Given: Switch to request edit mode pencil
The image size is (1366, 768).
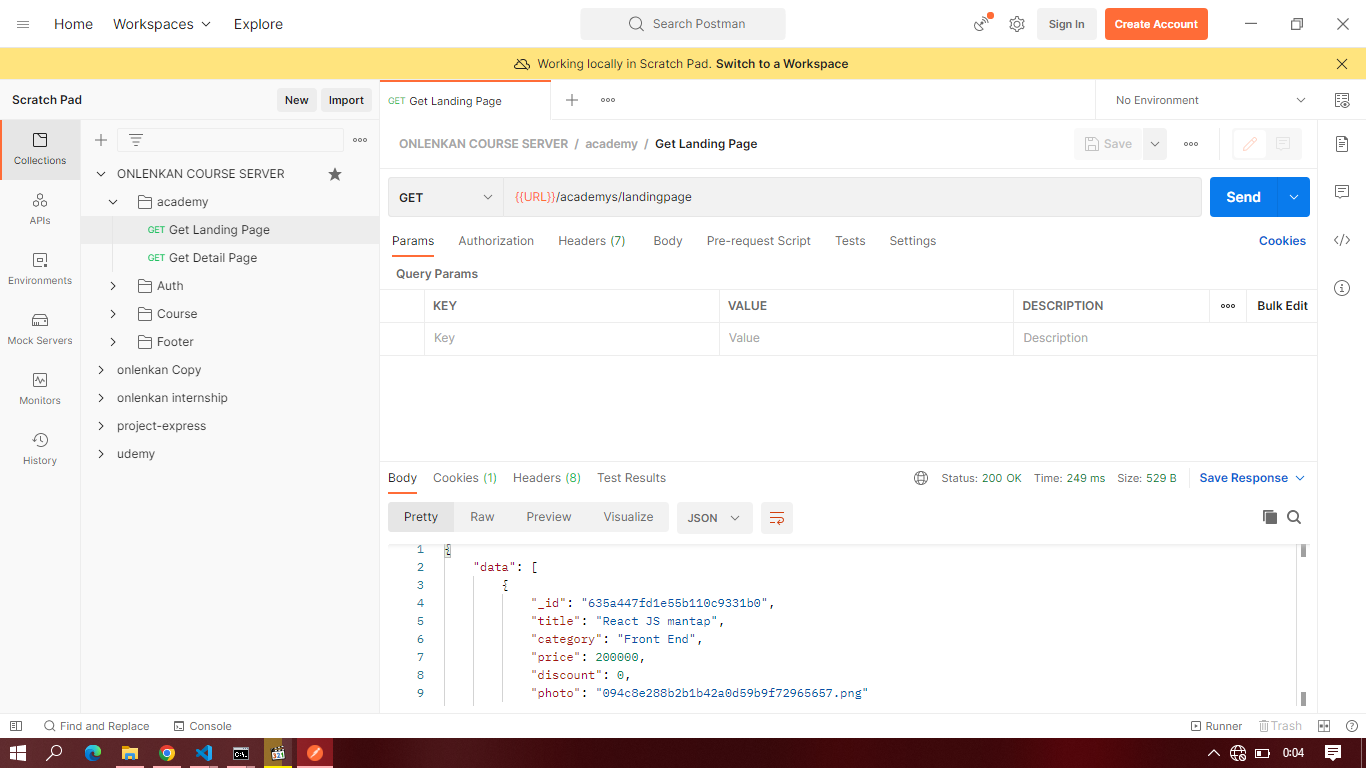Looking at the screenshot, I should pyautogui.click(x=1249, y=144).
